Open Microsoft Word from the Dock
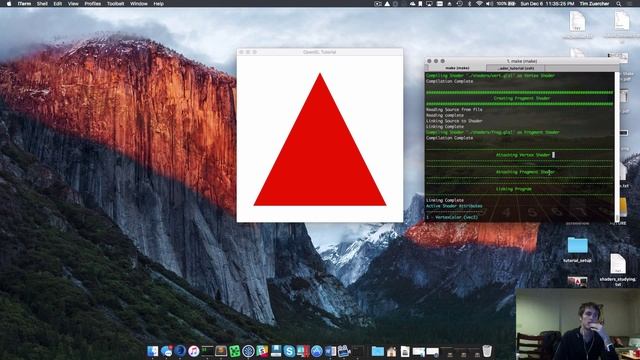This screenshot has width=640, height=360. pos(330,351)
